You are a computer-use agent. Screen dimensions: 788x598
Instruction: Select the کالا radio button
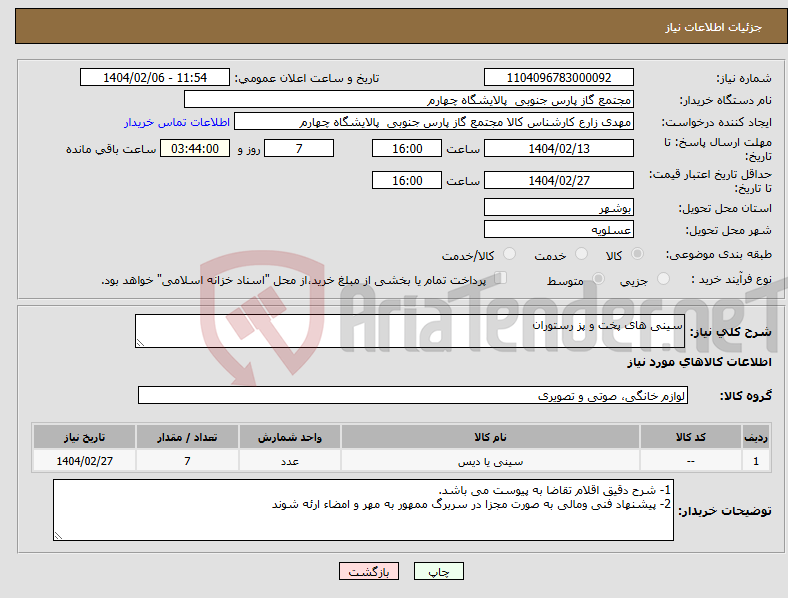pos(637,254)
